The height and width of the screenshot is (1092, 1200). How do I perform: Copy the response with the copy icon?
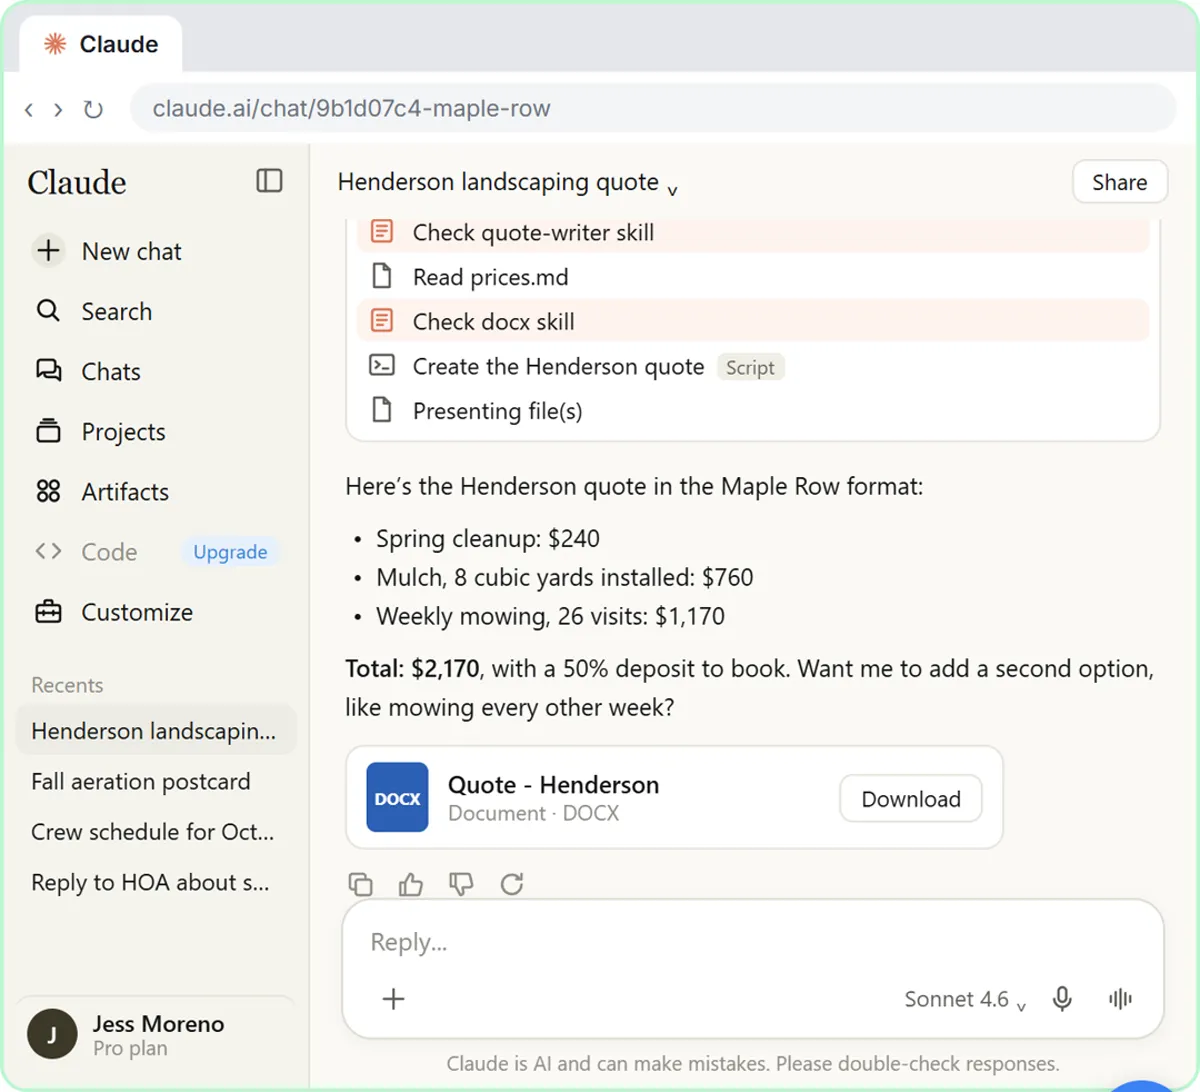[360, 884]
